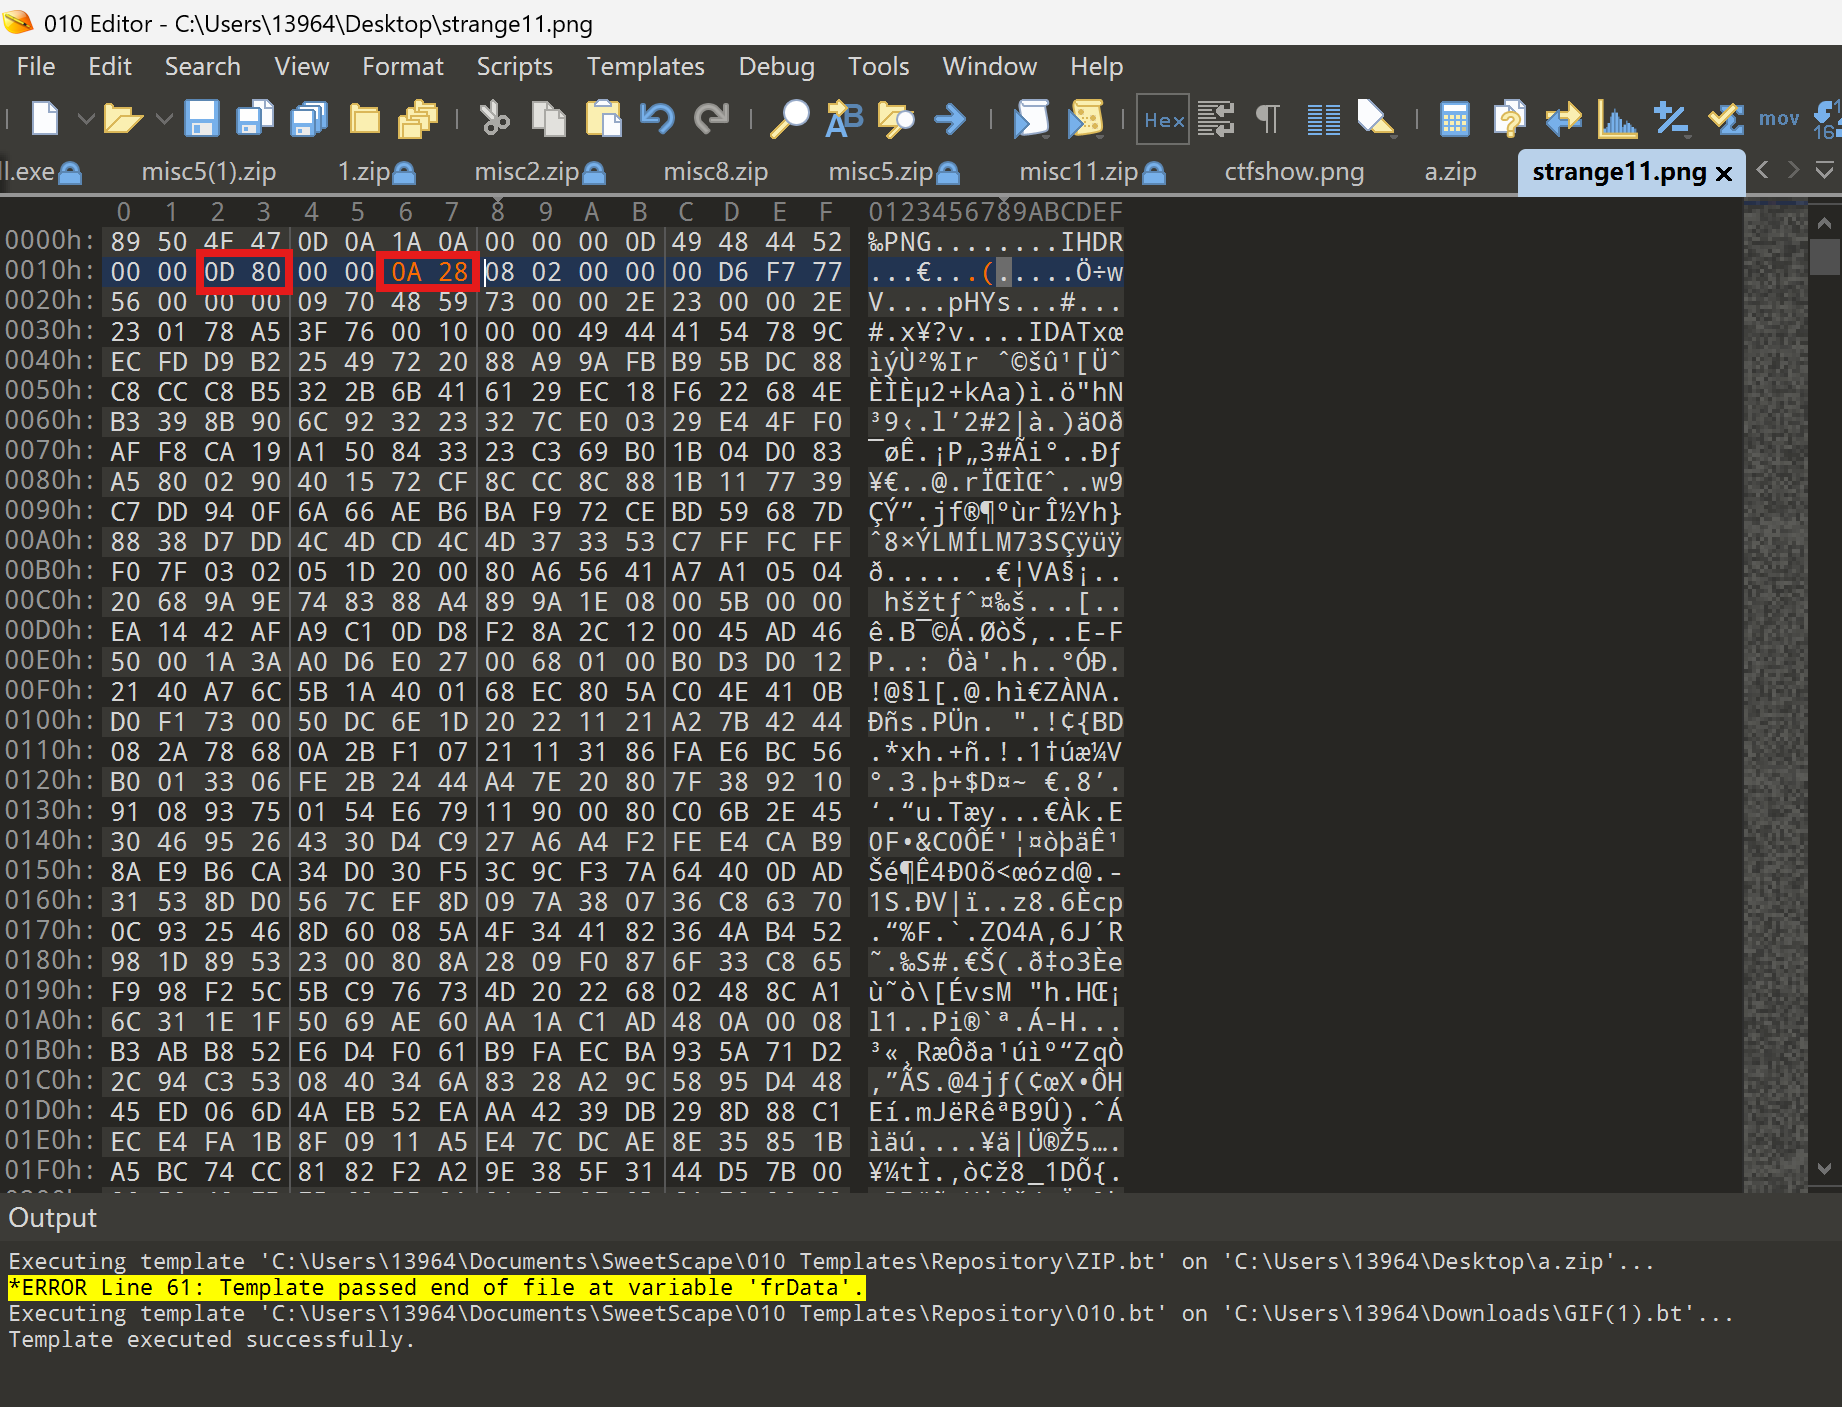Screen dimensions: 1842x1407
Task: Open Find with the magnifier icon
Action: (789, 119)
